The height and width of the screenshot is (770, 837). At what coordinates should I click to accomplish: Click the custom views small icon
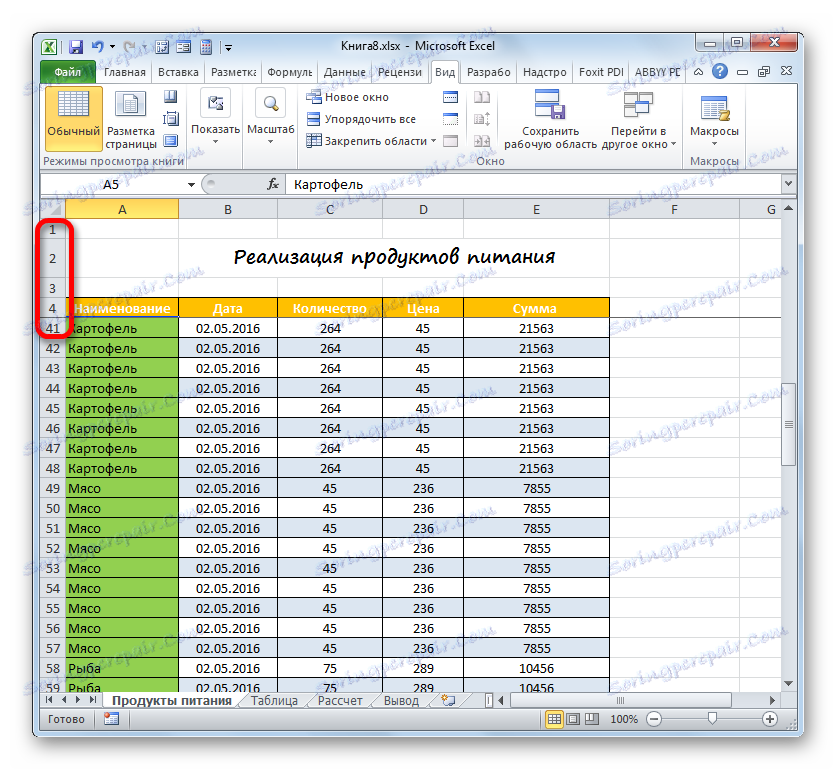pyautogui.click(x=170, y=119)
